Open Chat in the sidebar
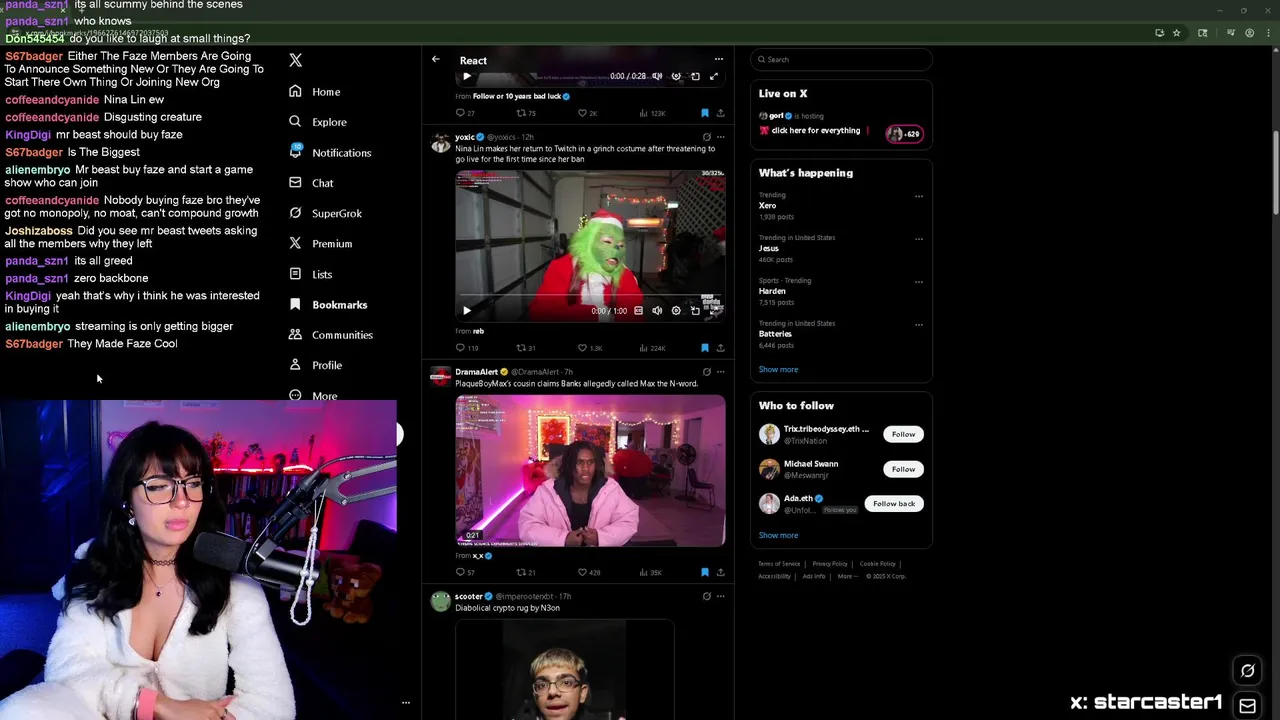The height and width of the screenshot is (720, 1280). coord(311,183)
